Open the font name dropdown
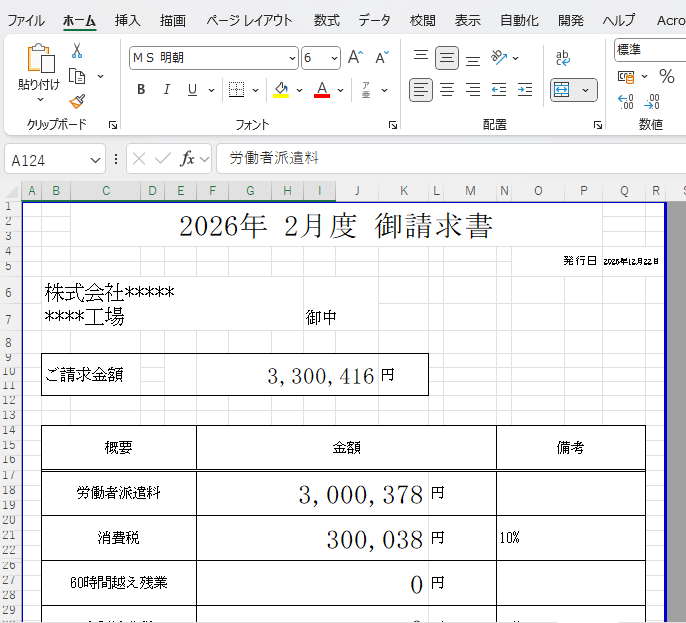This screenshot has width=686, height=623. pyautogui.click(x=292, y=58)
